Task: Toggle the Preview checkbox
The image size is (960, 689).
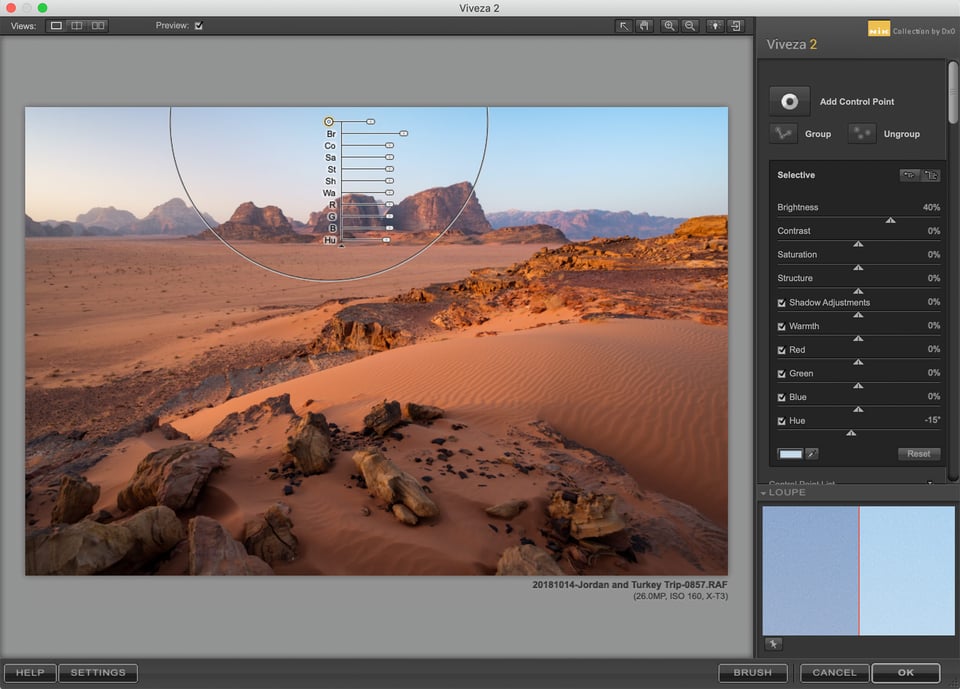Action: coord(198,26)
